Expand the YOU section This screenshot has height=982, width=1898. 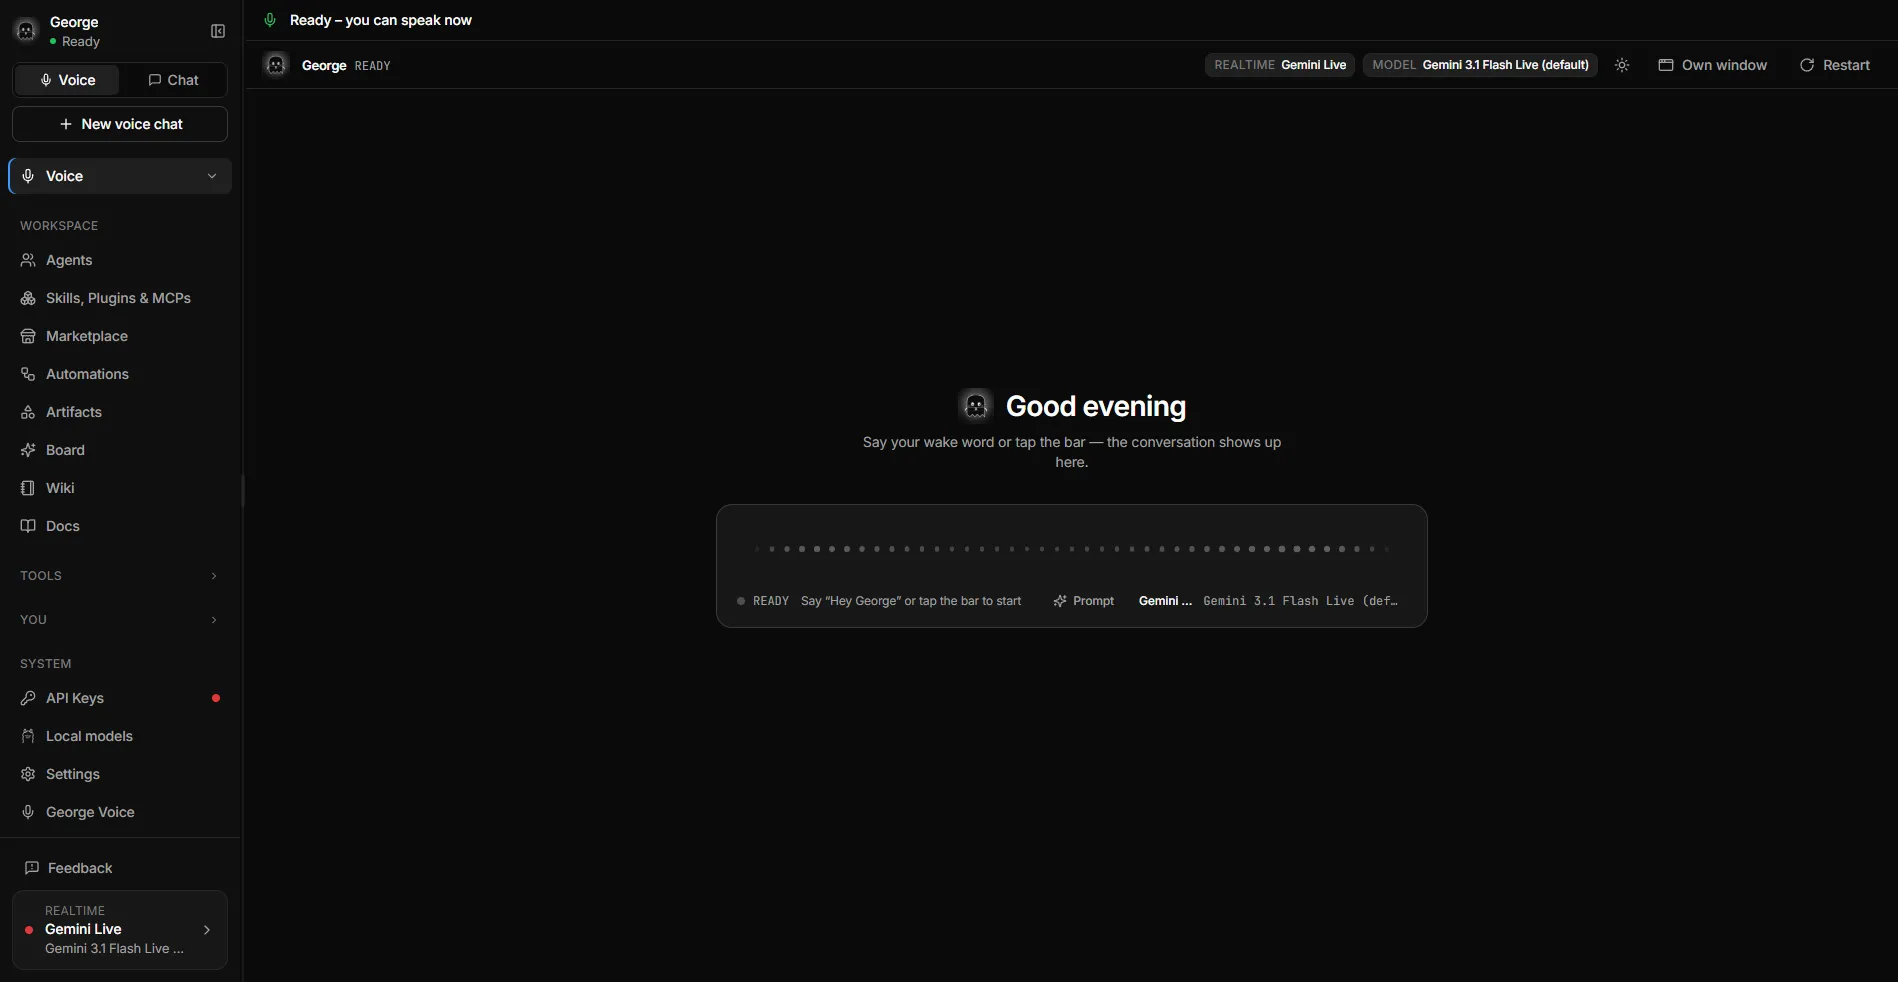(x=120, y=620)
